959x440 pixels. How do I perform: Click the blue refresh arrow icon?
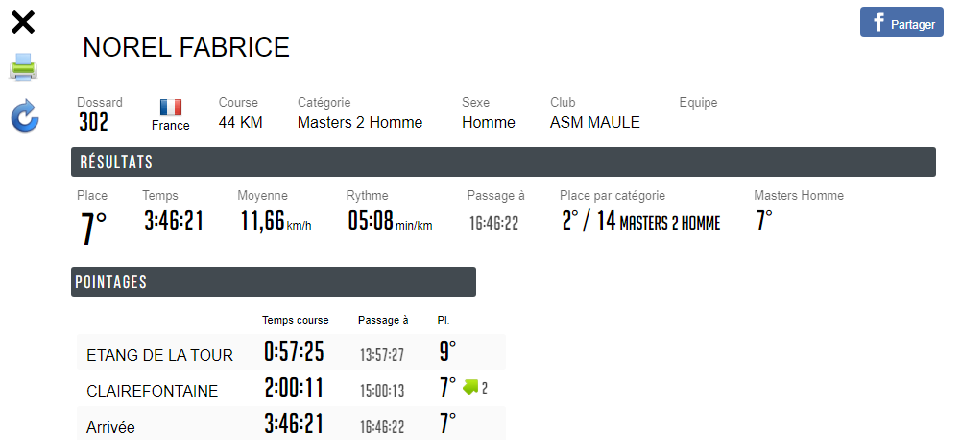(x=24, y=116)
